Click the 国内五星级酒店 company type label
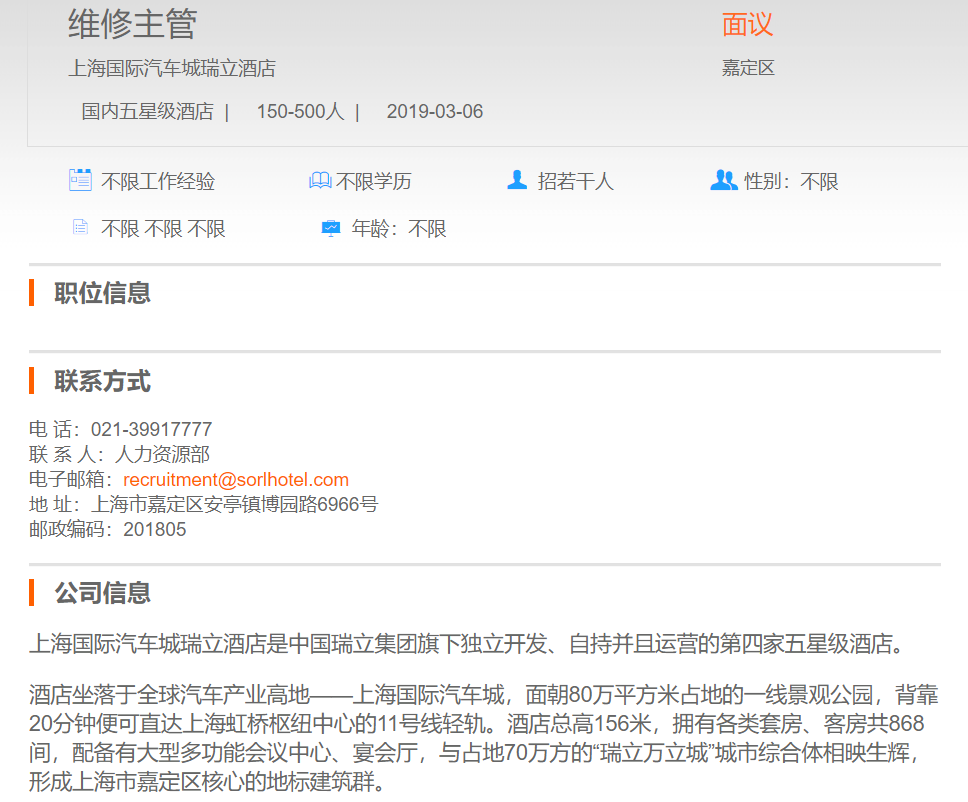 pos(147,111)
